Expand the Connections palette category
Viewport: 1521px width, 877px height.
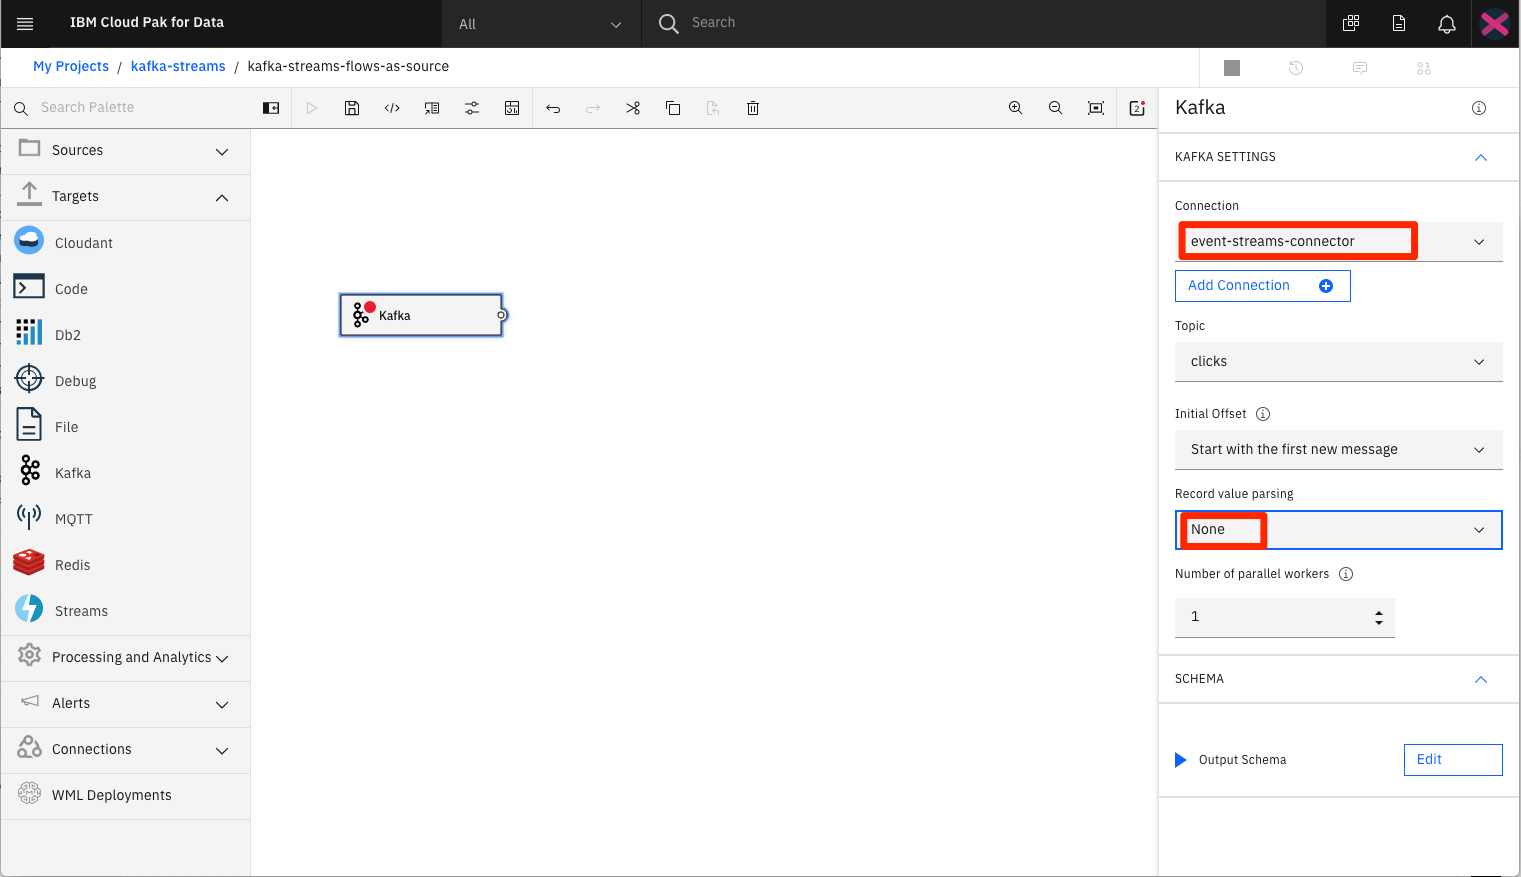tap(126, 749)
